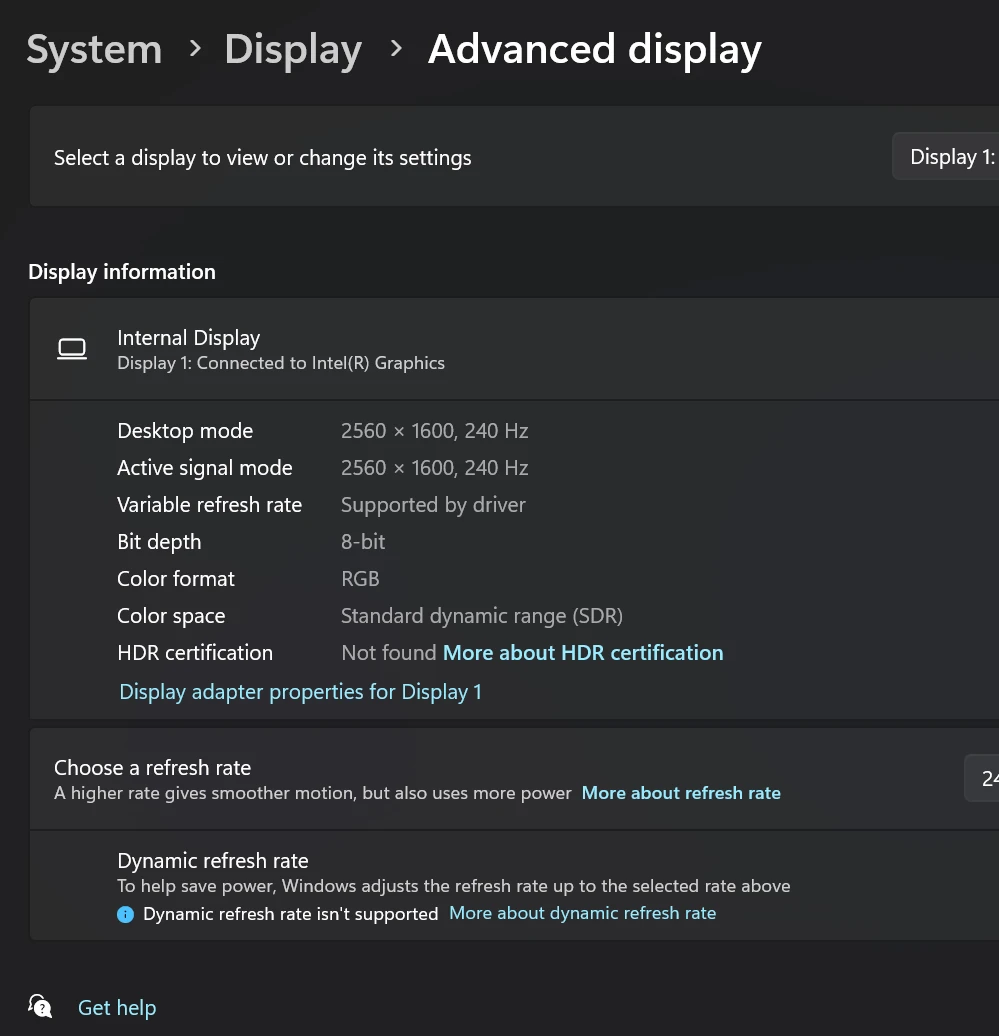Open Display from the breadcrumb trail

292,48
